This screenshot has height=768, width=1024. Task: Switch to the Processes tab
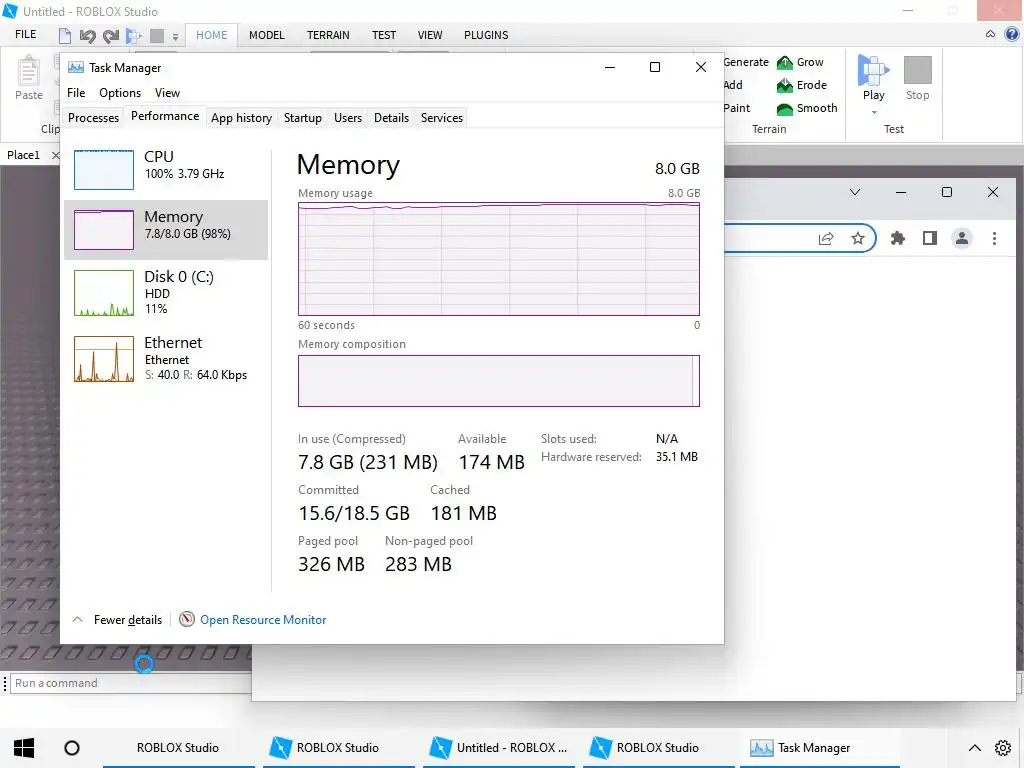point(93,118)
